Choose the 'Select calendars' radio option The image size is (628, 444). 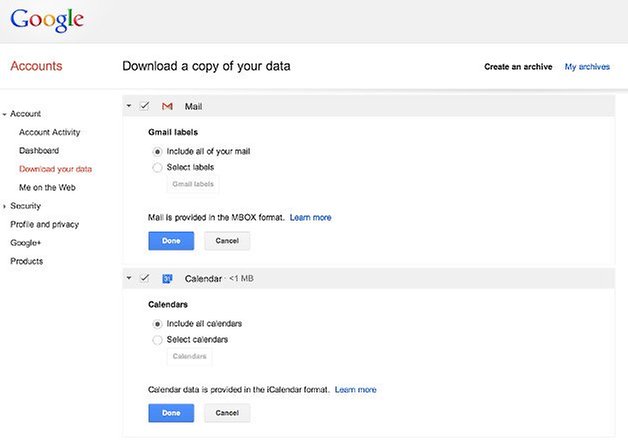pos(157,340)
